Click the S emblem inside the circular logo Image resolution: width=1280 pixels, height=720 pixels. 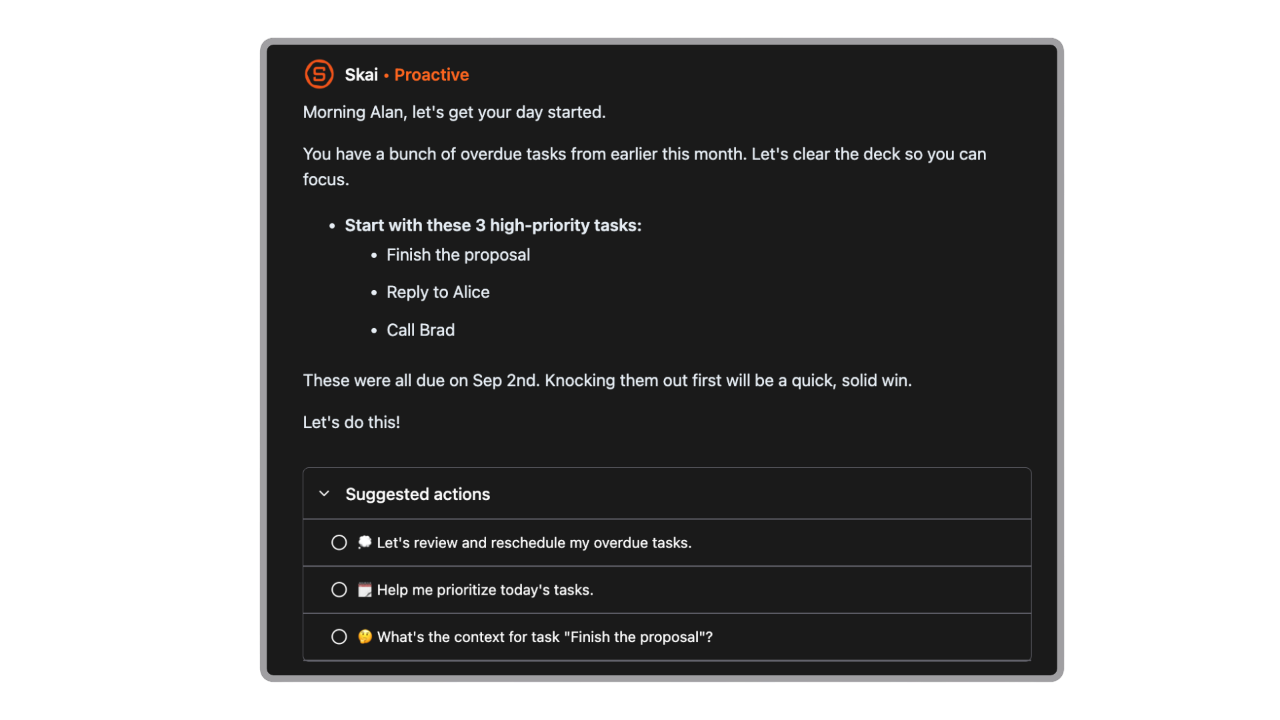[318, 74]
